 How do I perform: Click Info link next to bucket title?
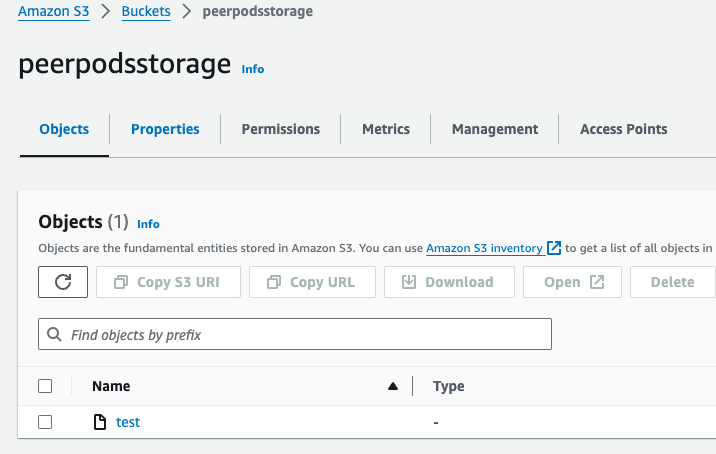[253, 69]
